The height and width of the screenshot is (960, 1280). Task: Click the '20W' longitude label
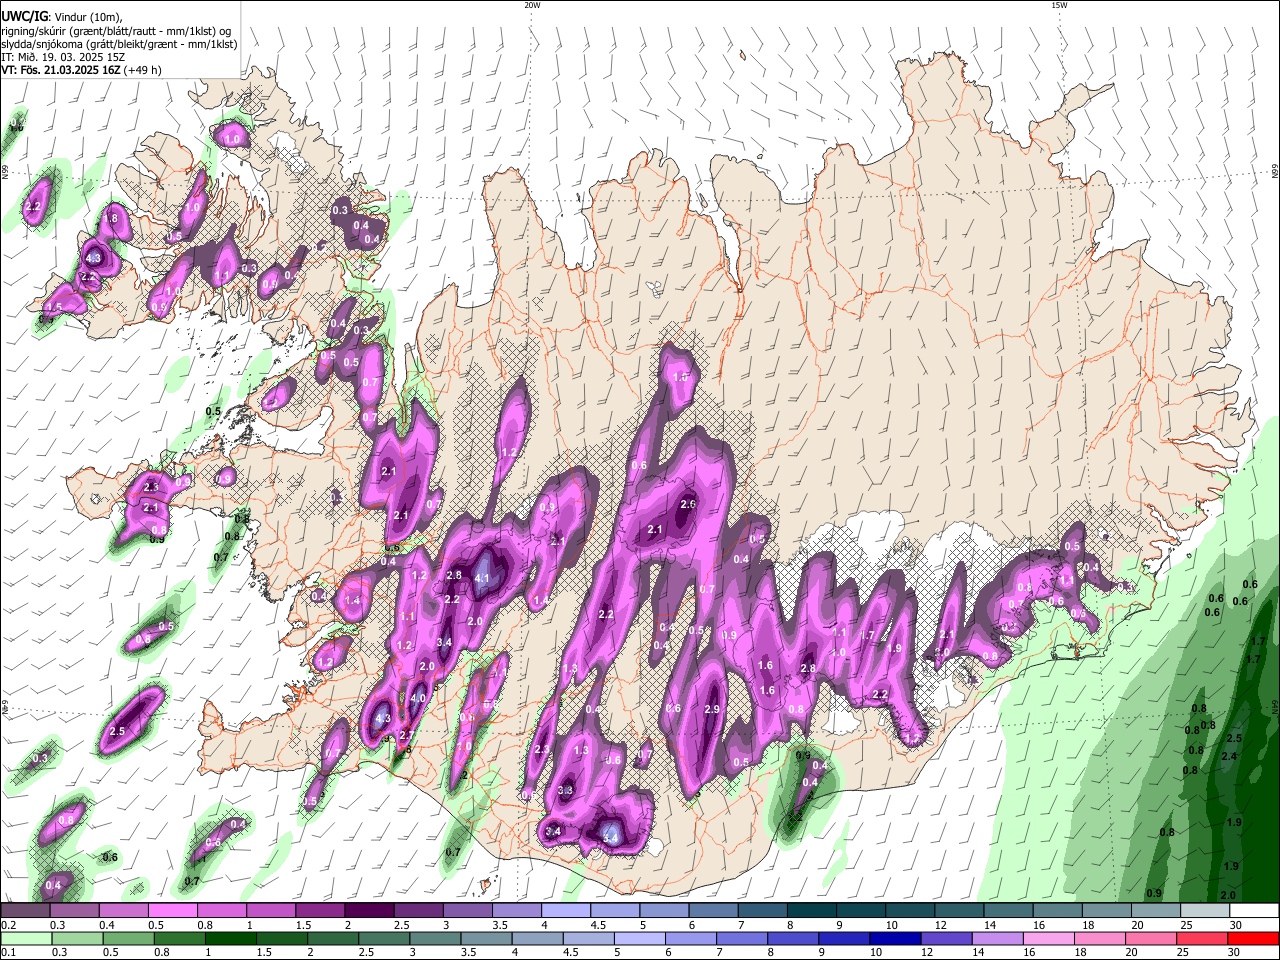point(532,5)
